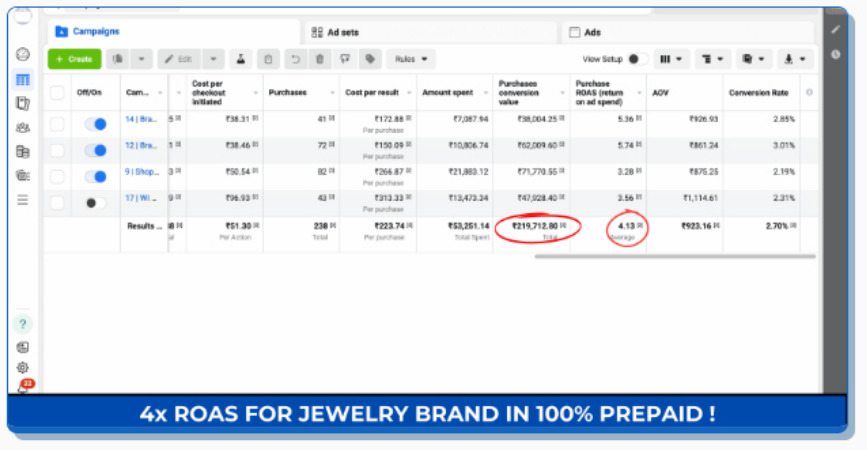The image size is (867, 450).
Task: Open the billing document icon in sidebar
Action: (23, 151)
